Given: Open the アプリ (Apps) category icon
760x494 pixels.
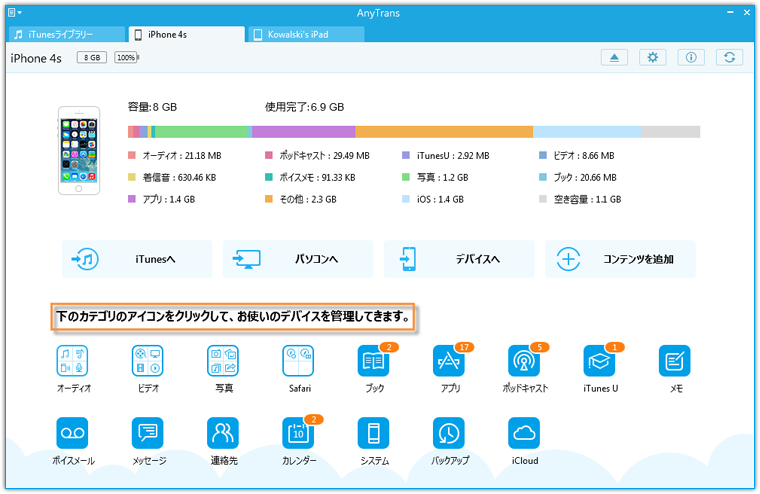Looking at the screenshot, I should pos(449,361).
